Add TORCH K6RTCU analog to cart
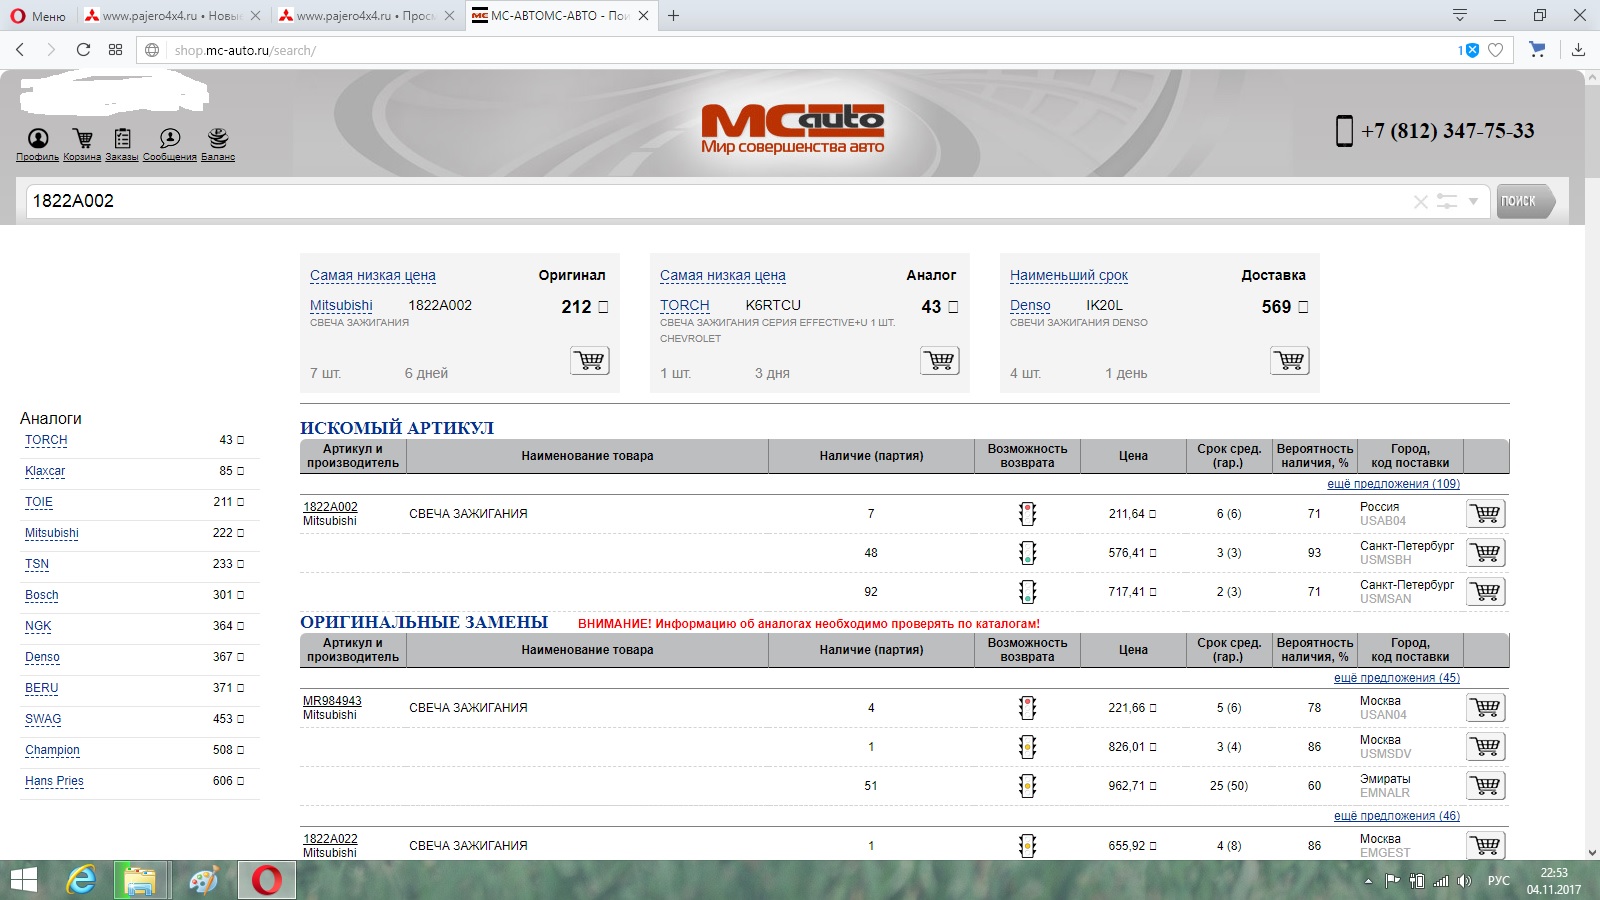 tap(939, 360)
